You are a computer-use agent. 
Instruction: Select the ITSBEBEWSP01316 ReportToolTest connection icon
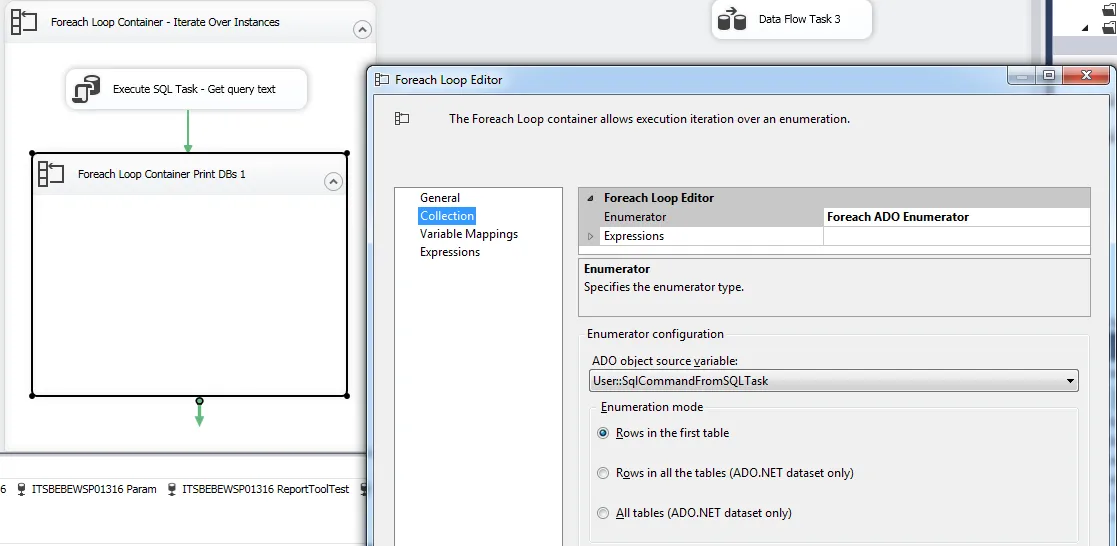pos(172,489)
